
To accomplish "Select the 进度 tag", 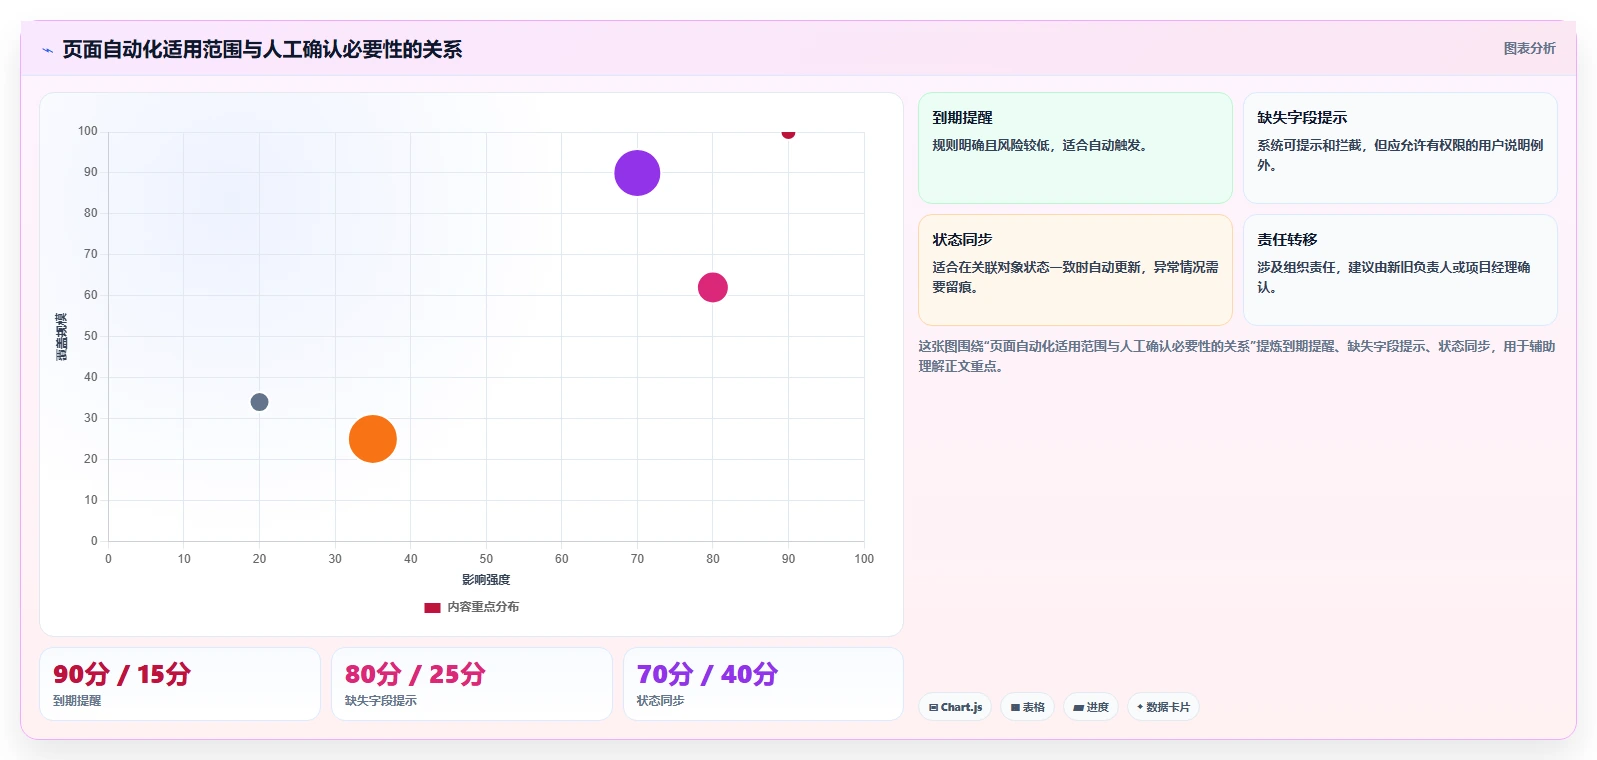I will tap(1091, 707).
